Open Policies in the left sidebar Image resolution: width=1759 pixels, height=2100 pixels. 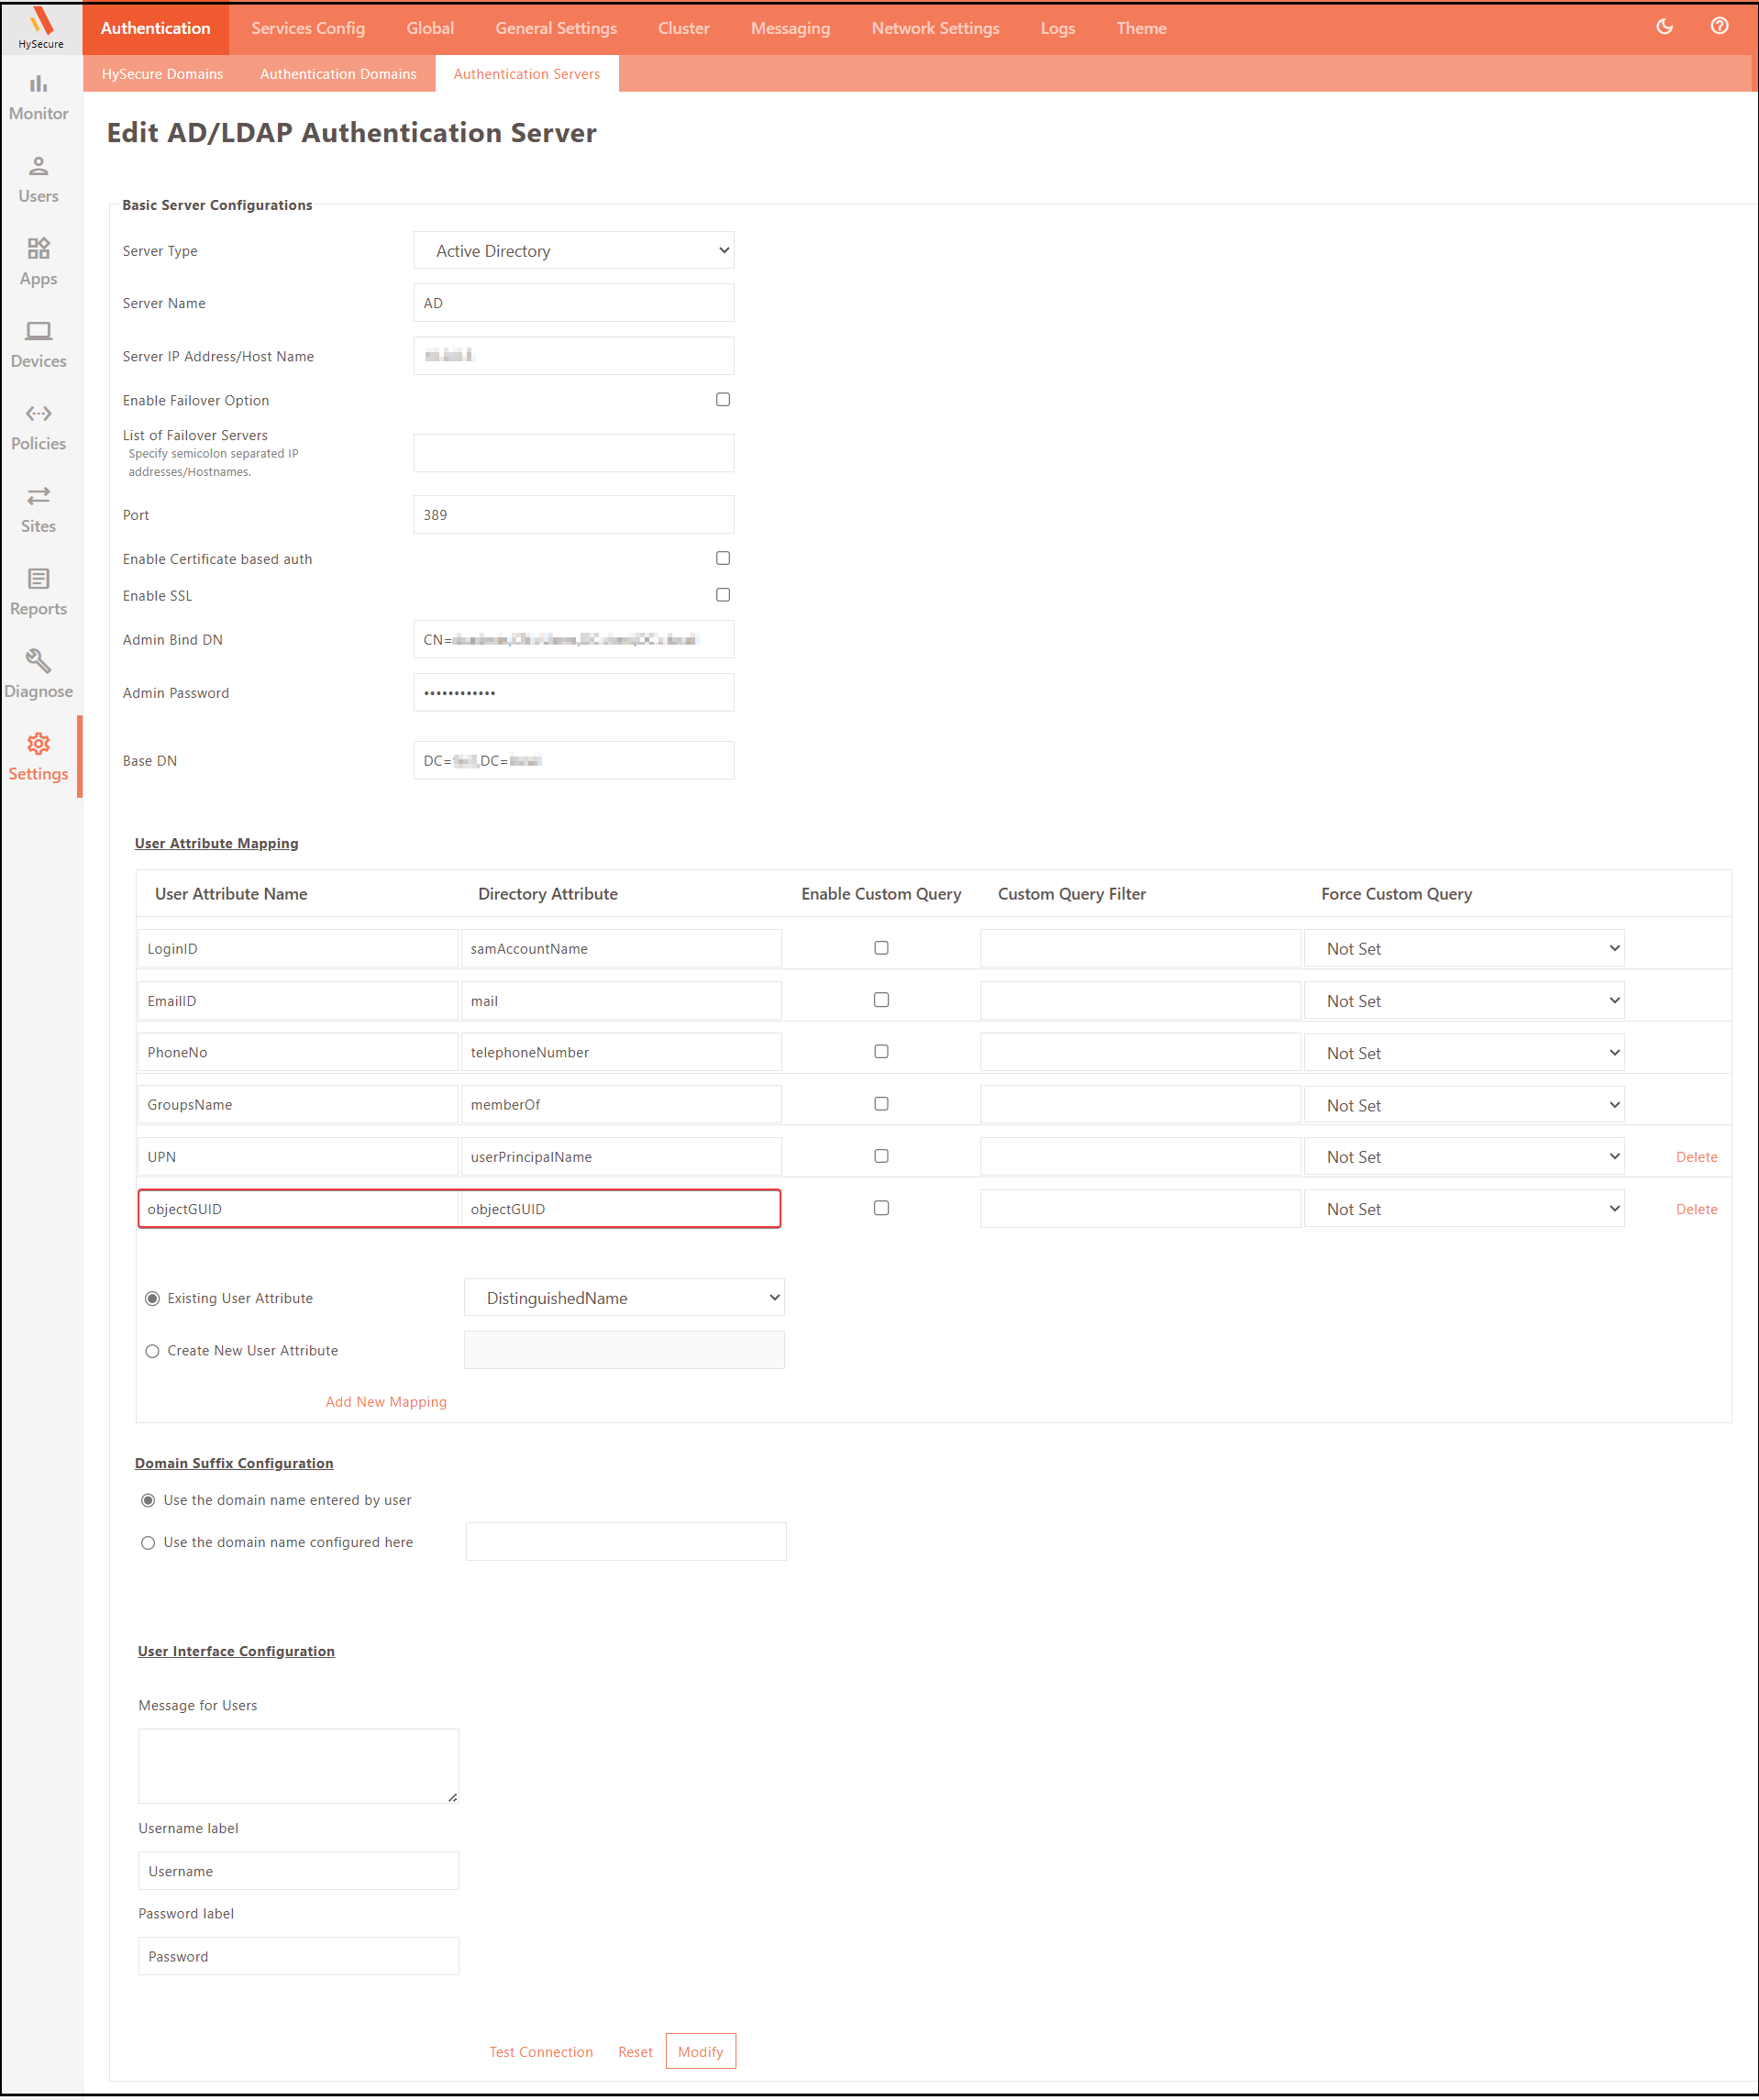coord(38,427)
